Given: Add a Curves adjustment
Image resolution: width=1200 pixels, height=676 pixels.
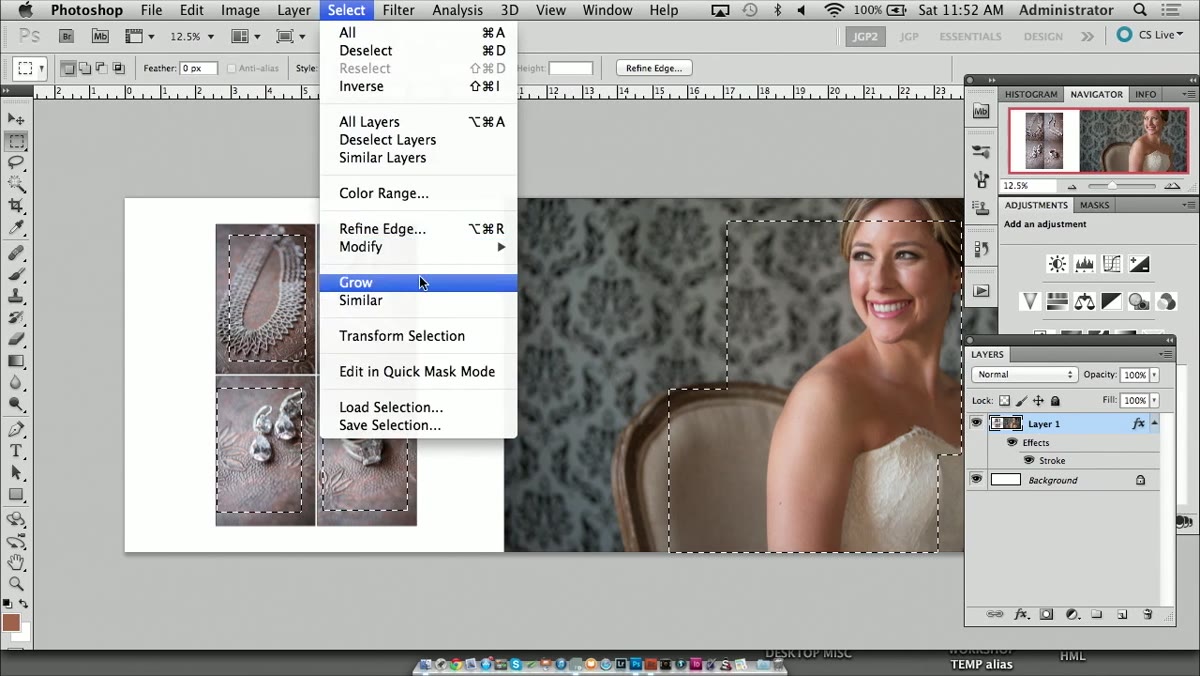Looking at the screenshot, I should coord(1111,265).
